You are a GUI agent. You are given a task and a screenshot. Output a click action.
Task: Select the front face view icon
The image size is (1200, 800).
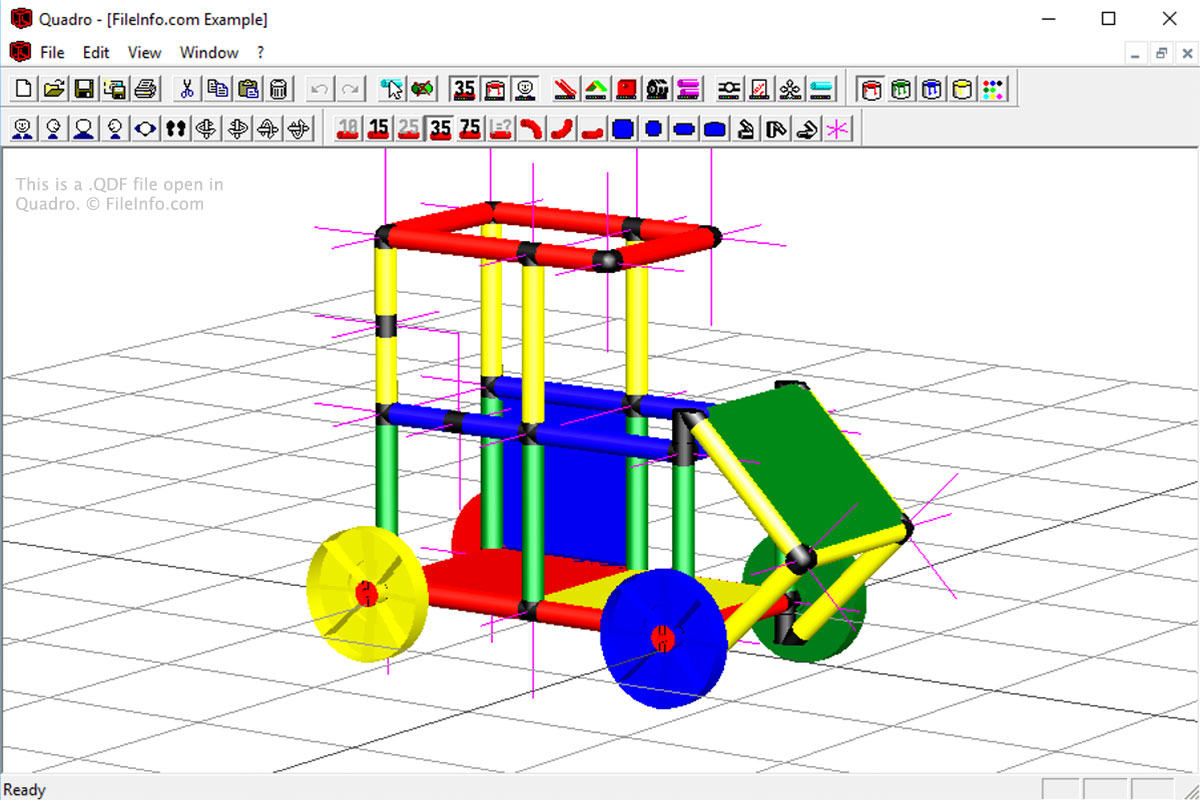pos(22,128)
